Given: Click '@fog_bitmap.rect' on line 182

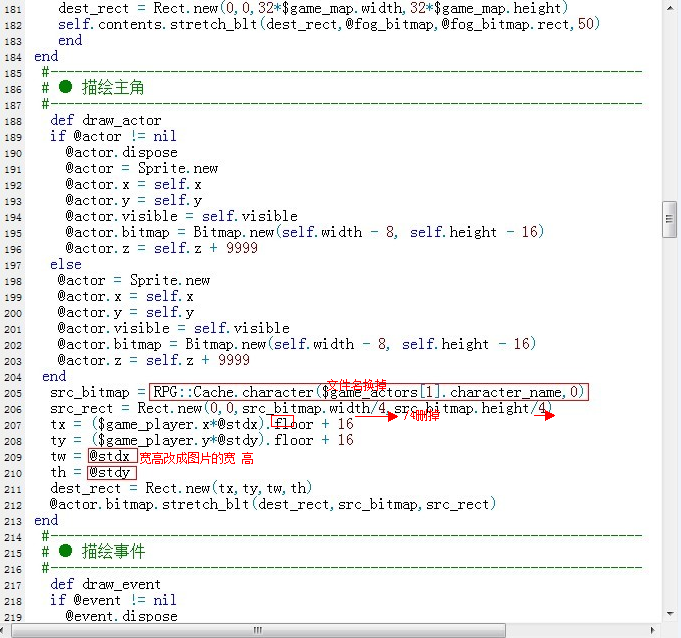Looking at the screenshot, I should pyautogui.click(x=506, y=24).
